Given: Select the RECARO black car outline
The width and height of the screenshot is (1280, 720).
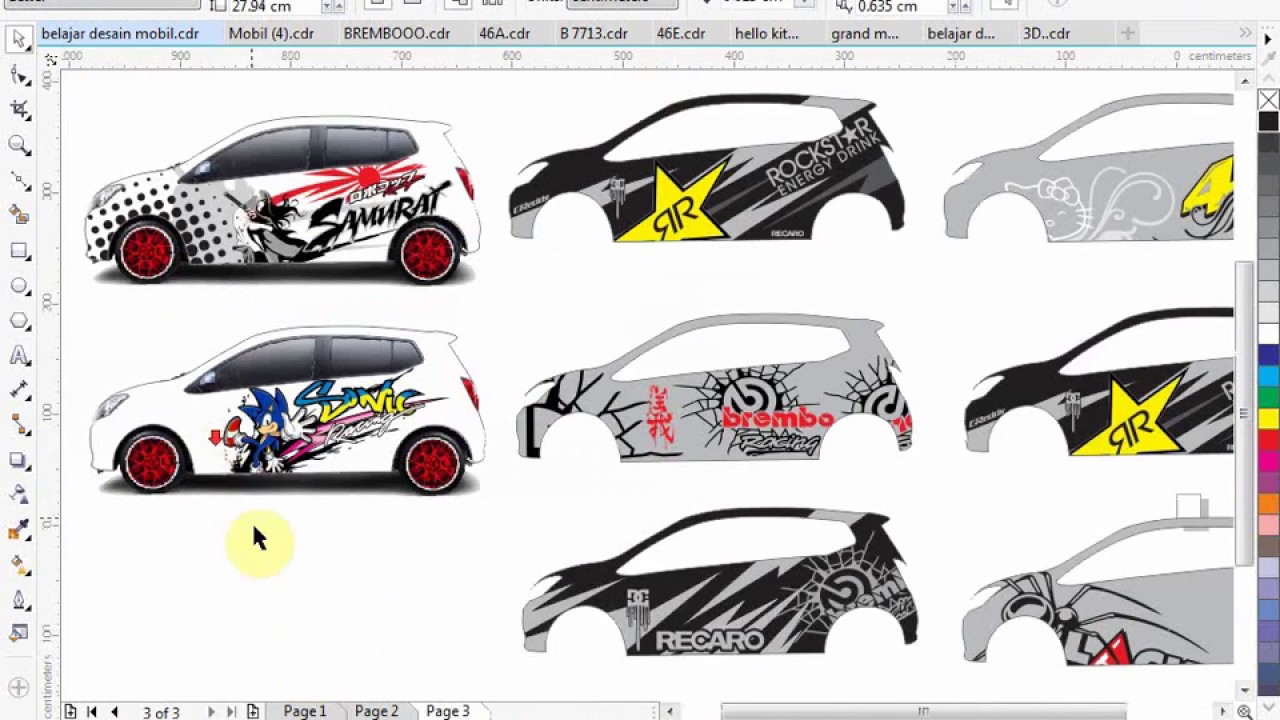Looking at the screenshot, I should [x=720, y=582].
